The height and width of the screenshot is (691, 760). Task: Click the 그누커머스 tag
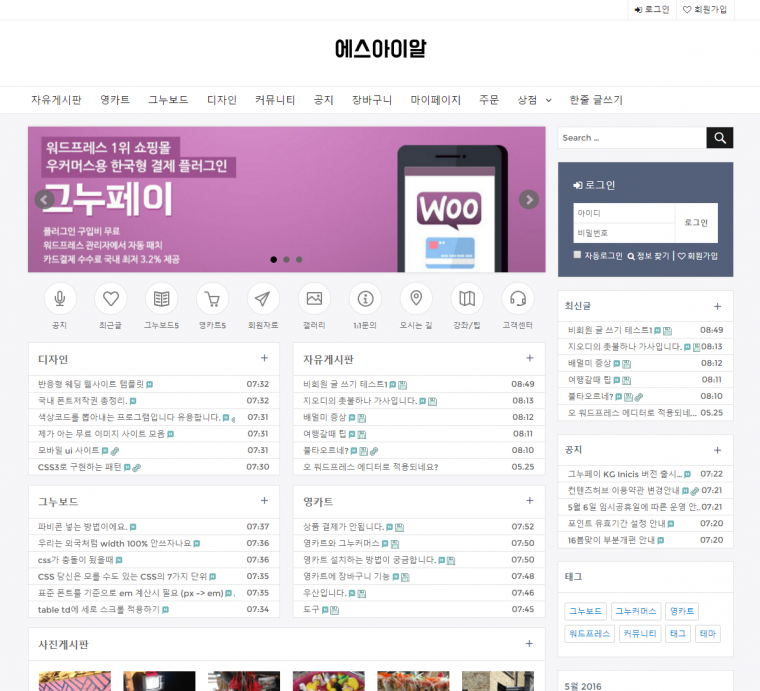[635, 611]
